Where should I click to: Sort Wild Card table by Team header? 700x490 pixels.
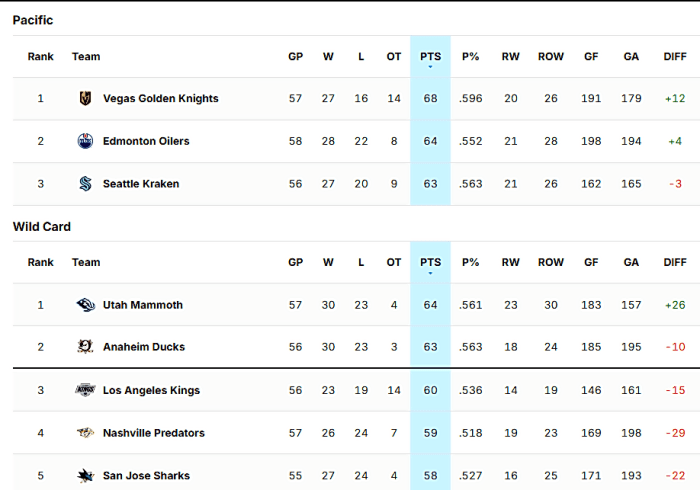tap(86, 262)
